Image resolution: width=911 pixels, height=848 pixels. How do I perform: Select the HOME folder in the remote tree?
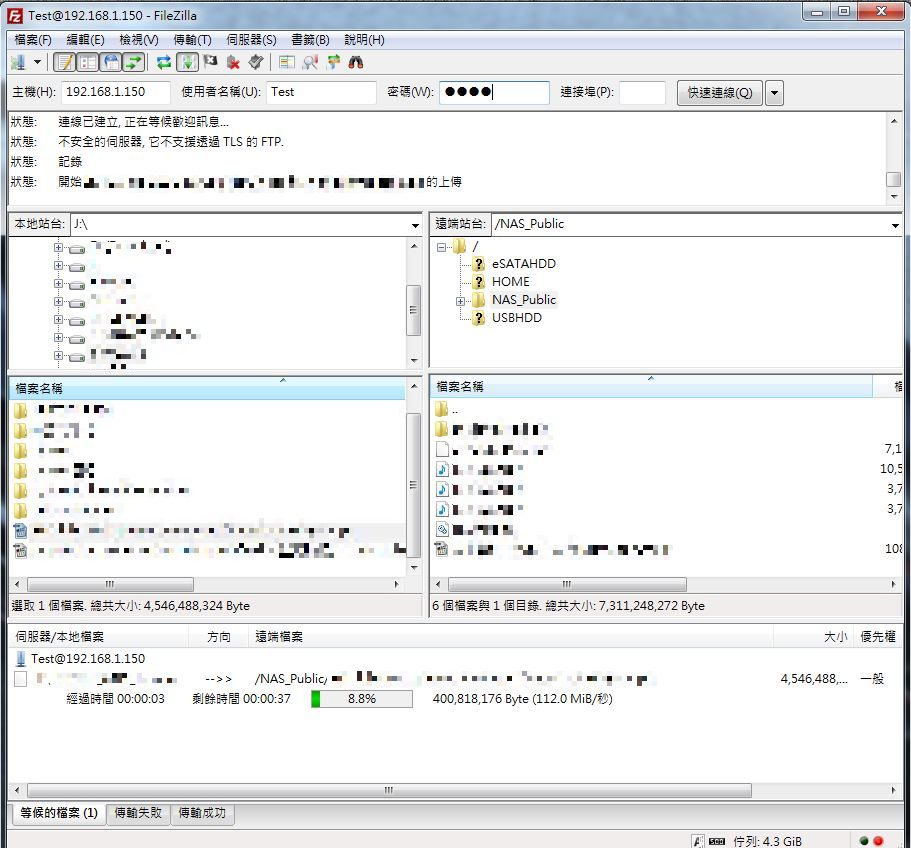511,282
